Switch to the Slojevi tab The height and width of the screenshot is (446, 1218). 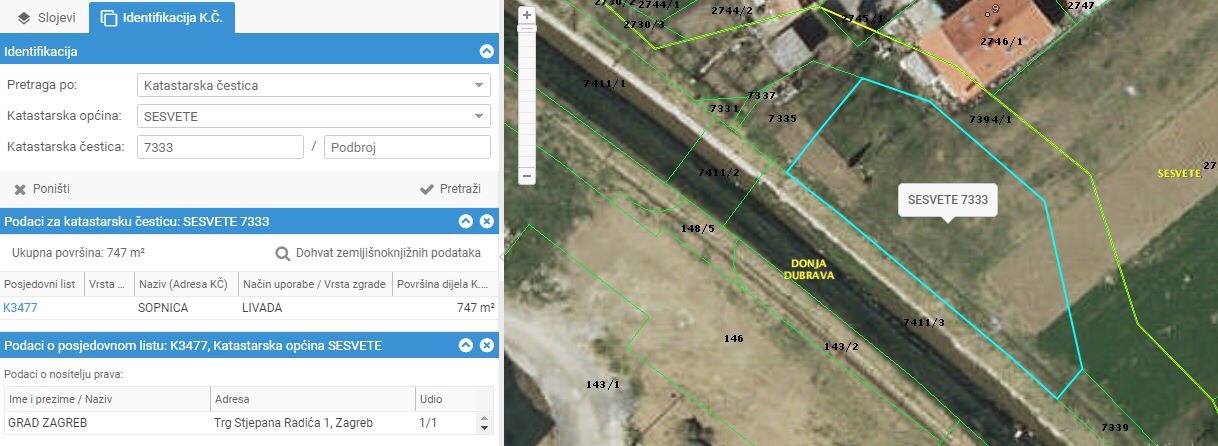[46, 17]
